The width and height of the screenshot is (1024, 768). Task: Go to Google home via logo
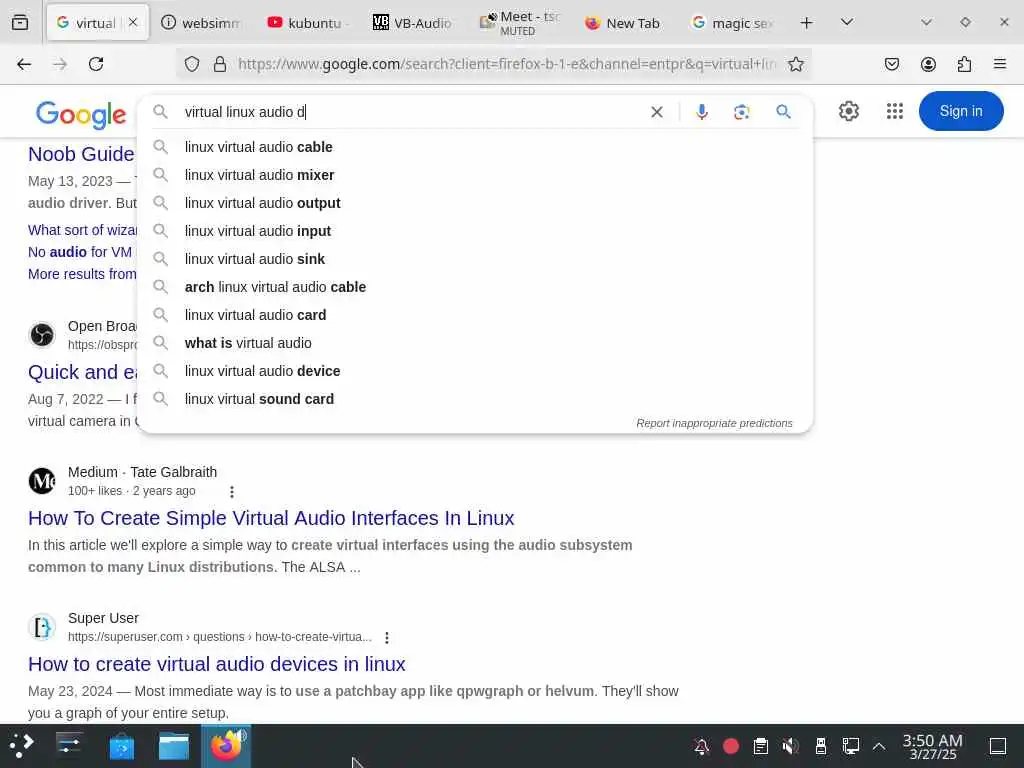point(81,114)
